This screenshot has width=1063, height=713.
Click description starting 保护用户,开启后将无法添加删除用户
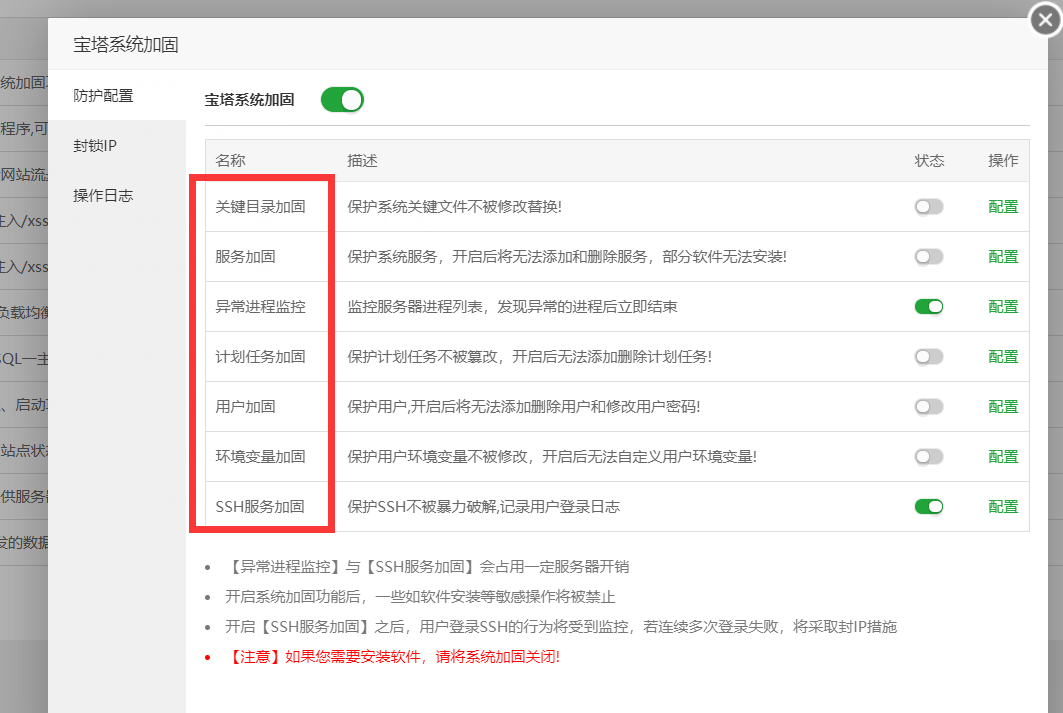[x=523, y=407]
